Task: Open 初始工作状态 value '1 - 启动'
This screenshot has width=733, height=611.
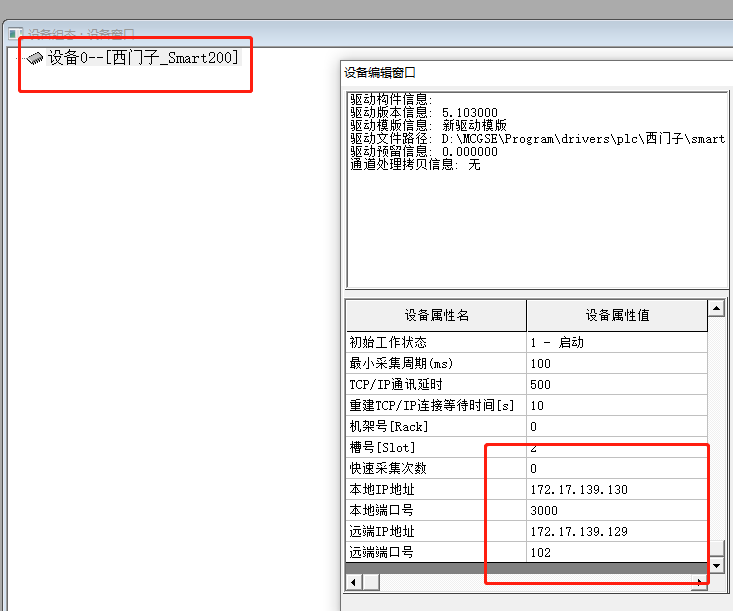Action: point(617,342)
